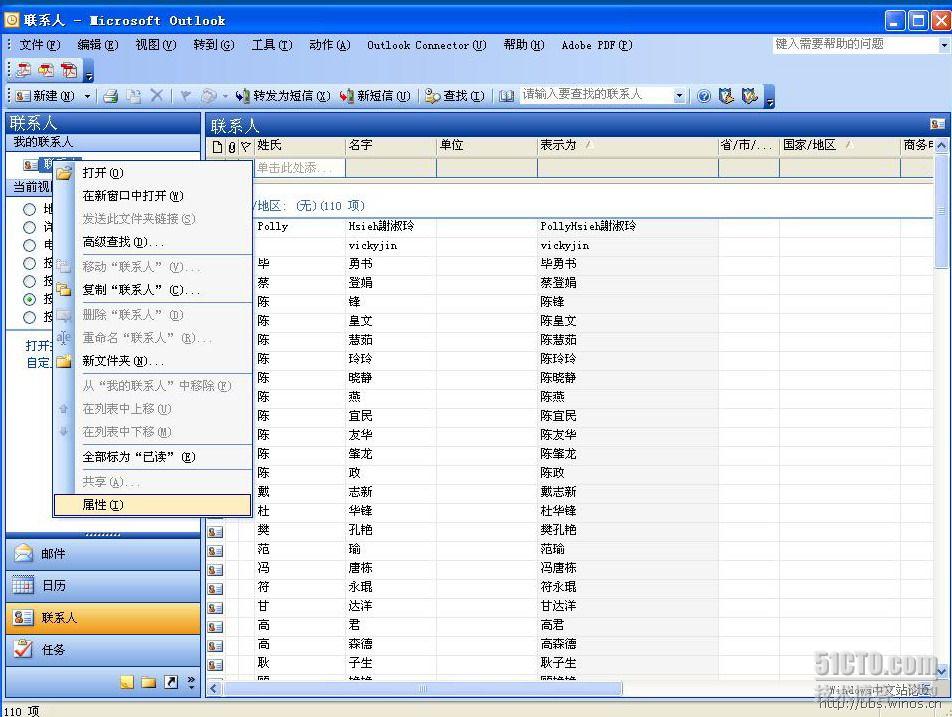Click contact card icon in 甘达洋 row

215,608
